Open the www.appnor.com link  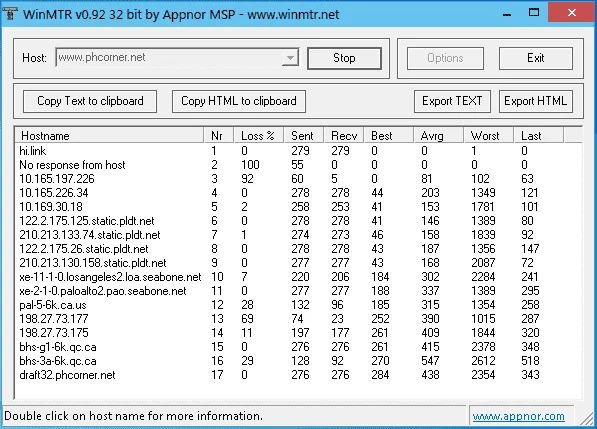click(x=518, y=416)
